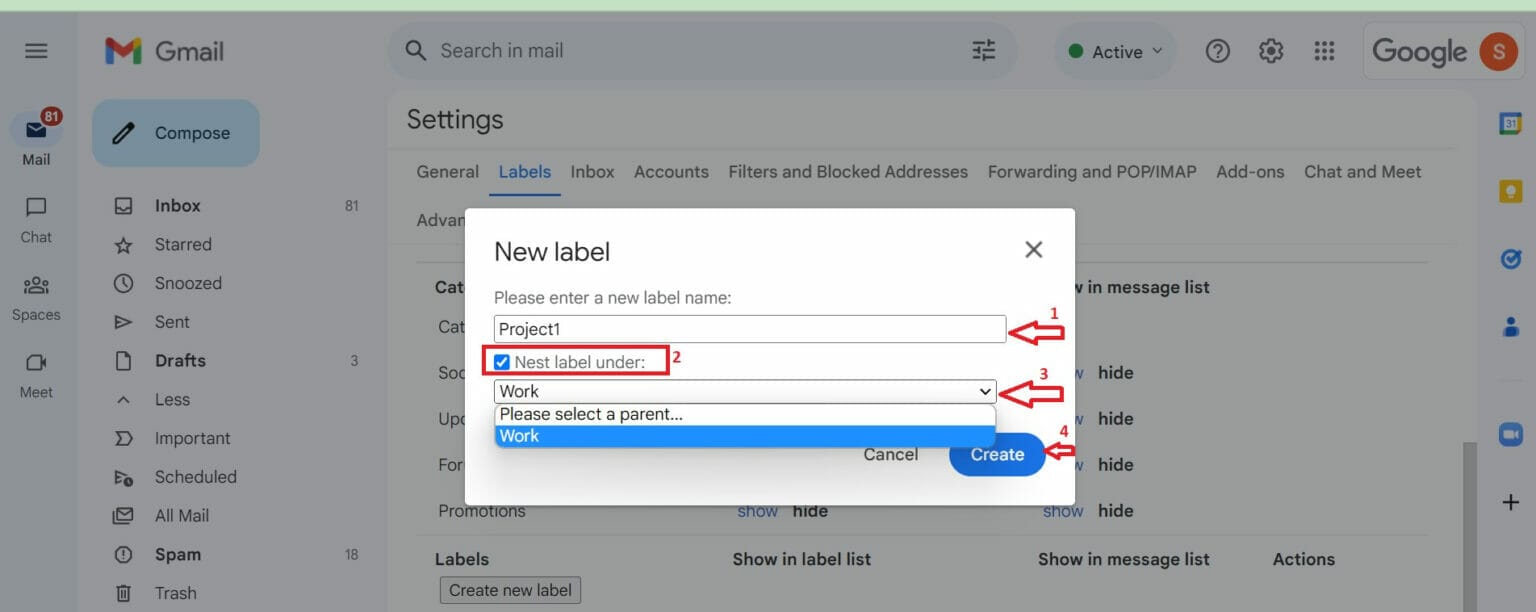1536x612 pixels.
Task: Open Meet from the left sidebar
Action: 36,375
